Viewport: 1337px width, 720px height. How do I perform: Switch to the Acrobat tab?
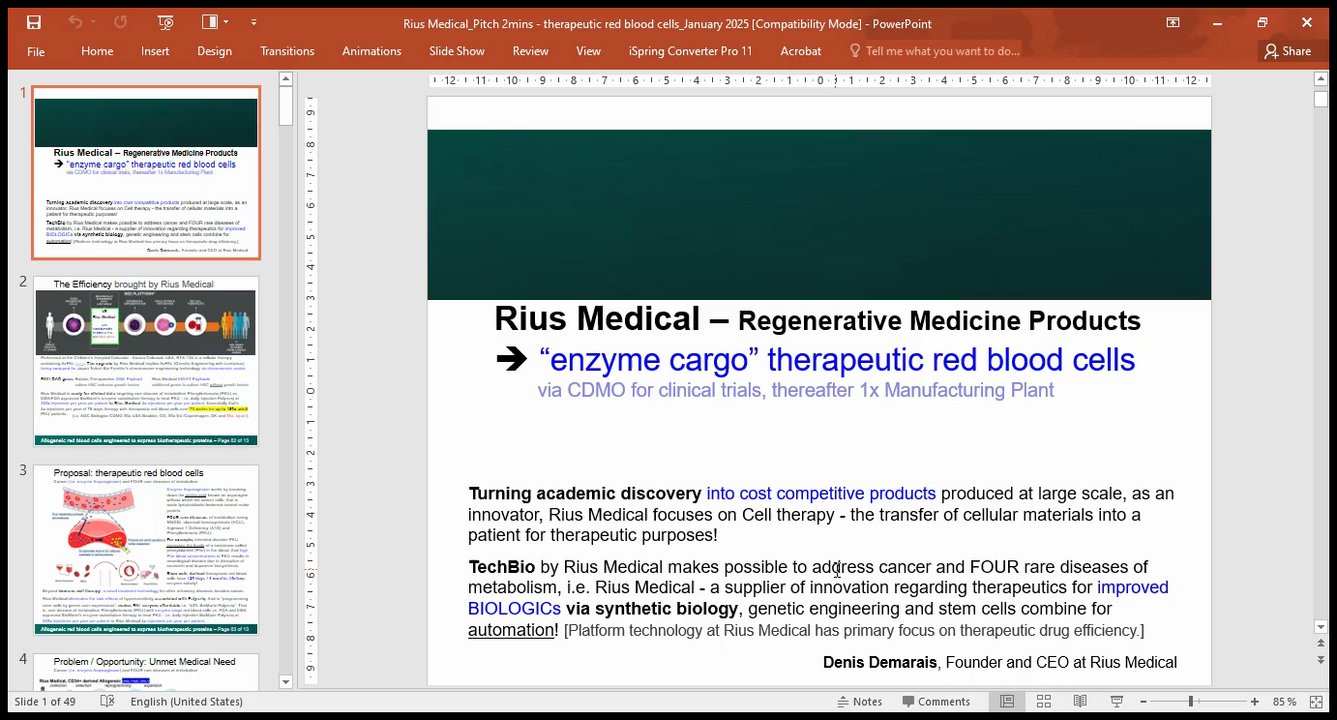pyautogui.click(x=801, y=51)
